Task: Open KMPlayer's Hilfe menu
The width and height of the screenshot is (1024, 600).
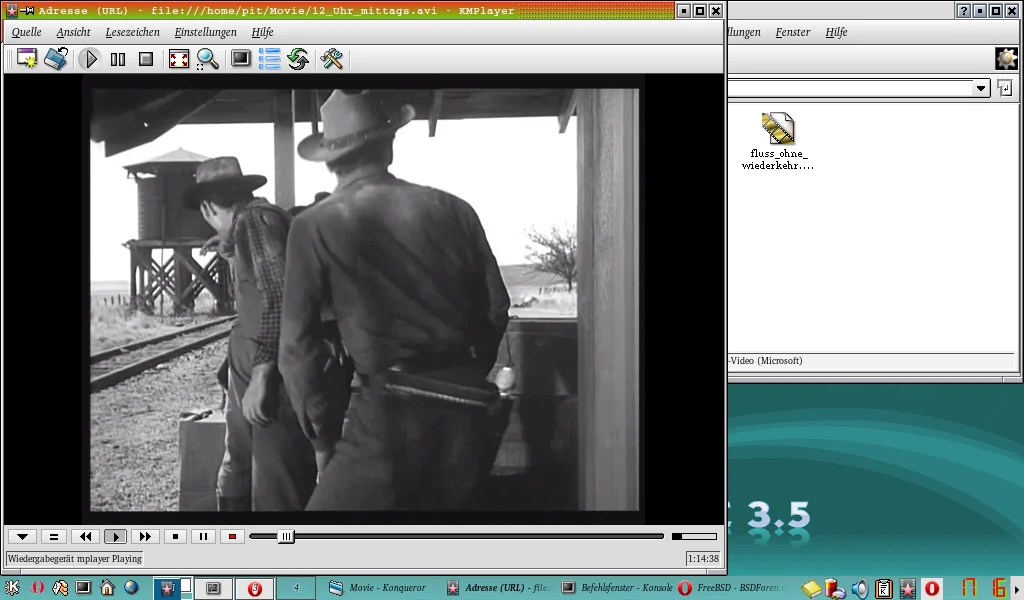Action: [x=263, y=32]
